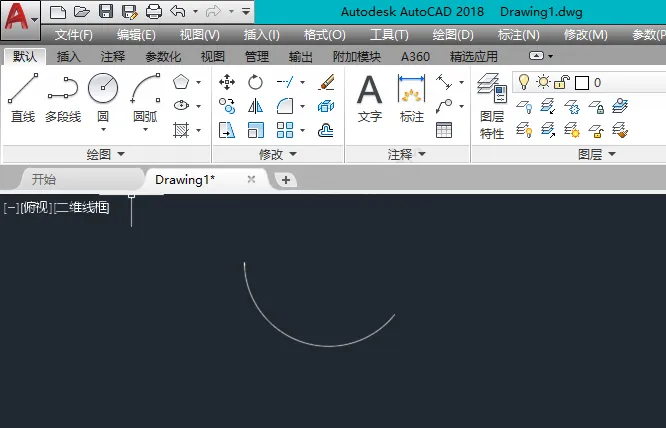Click the Save As icon
This screenshot has height=428, width=666.
tap(130, 12)
